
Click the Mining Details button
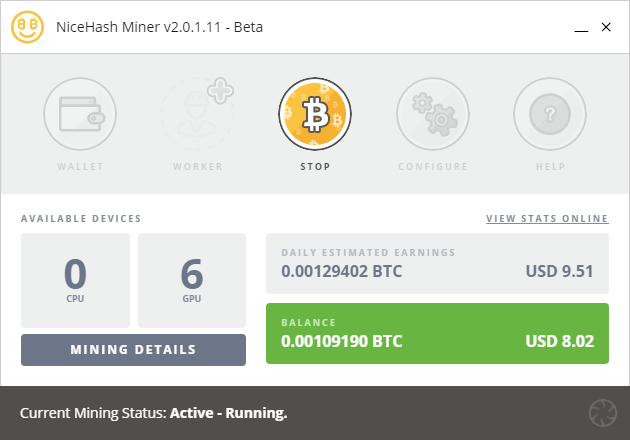click(x=133, y=350)
